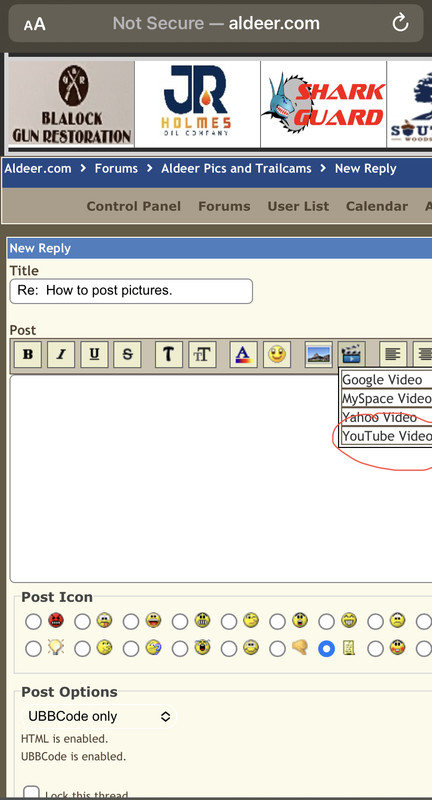Select the big toothy grin post icon

pos(326,621)
